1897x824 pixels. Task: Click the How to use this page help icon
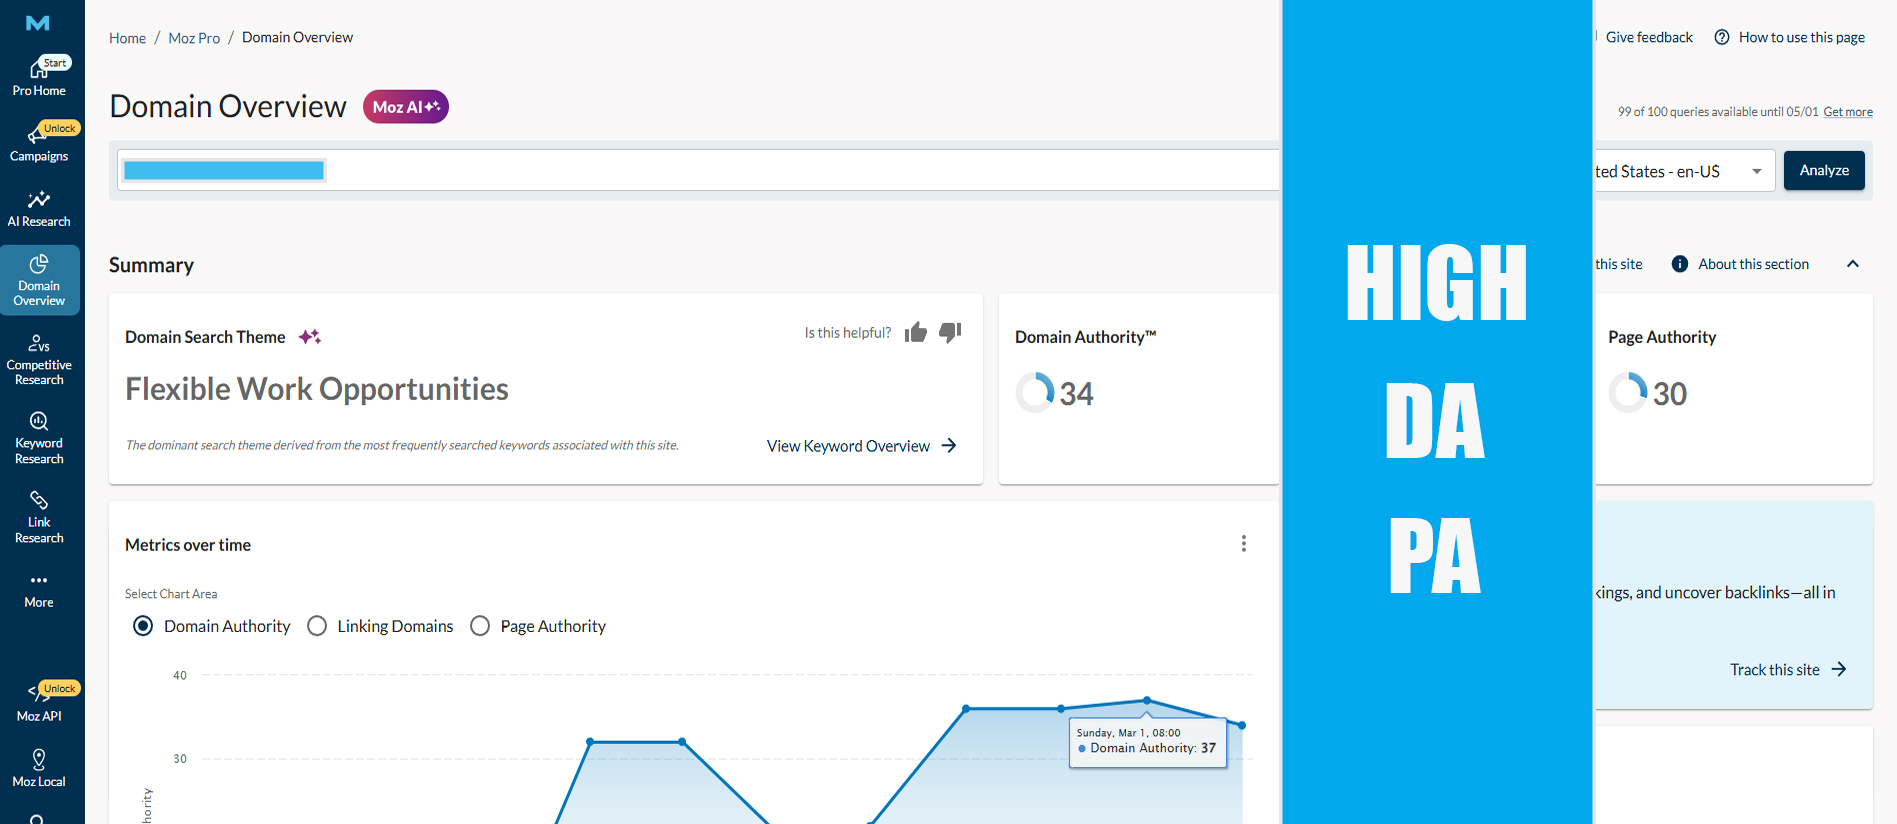coord(1722,37)
